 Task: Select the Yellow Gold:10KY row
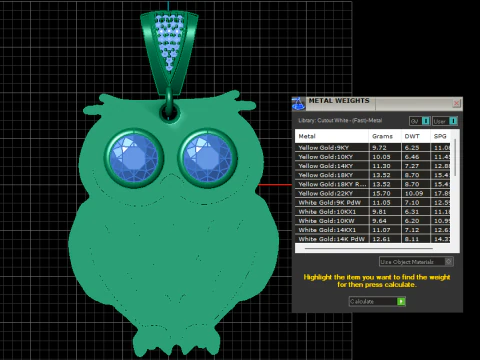tap(372, 157)
